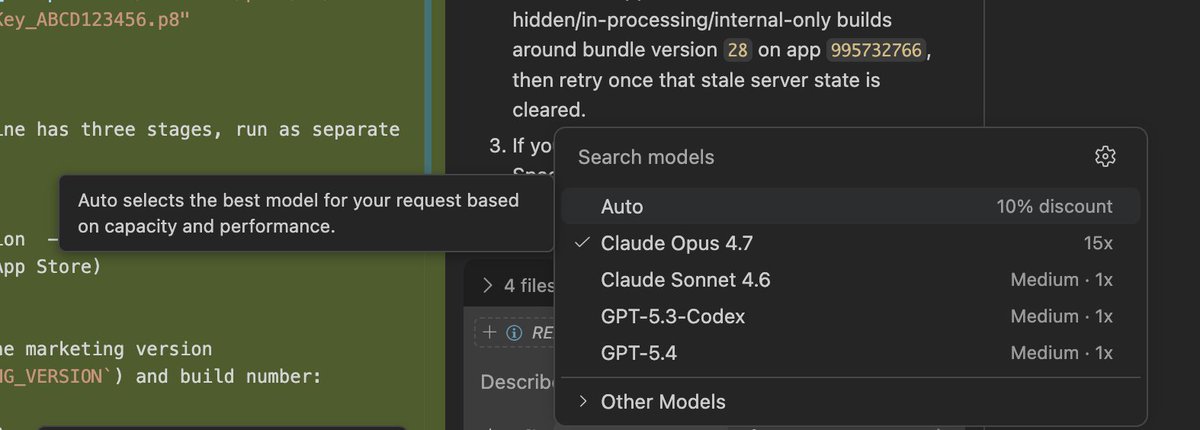Expand the Other Models section
Viewport: 1200px width, 430px height.
850,401
